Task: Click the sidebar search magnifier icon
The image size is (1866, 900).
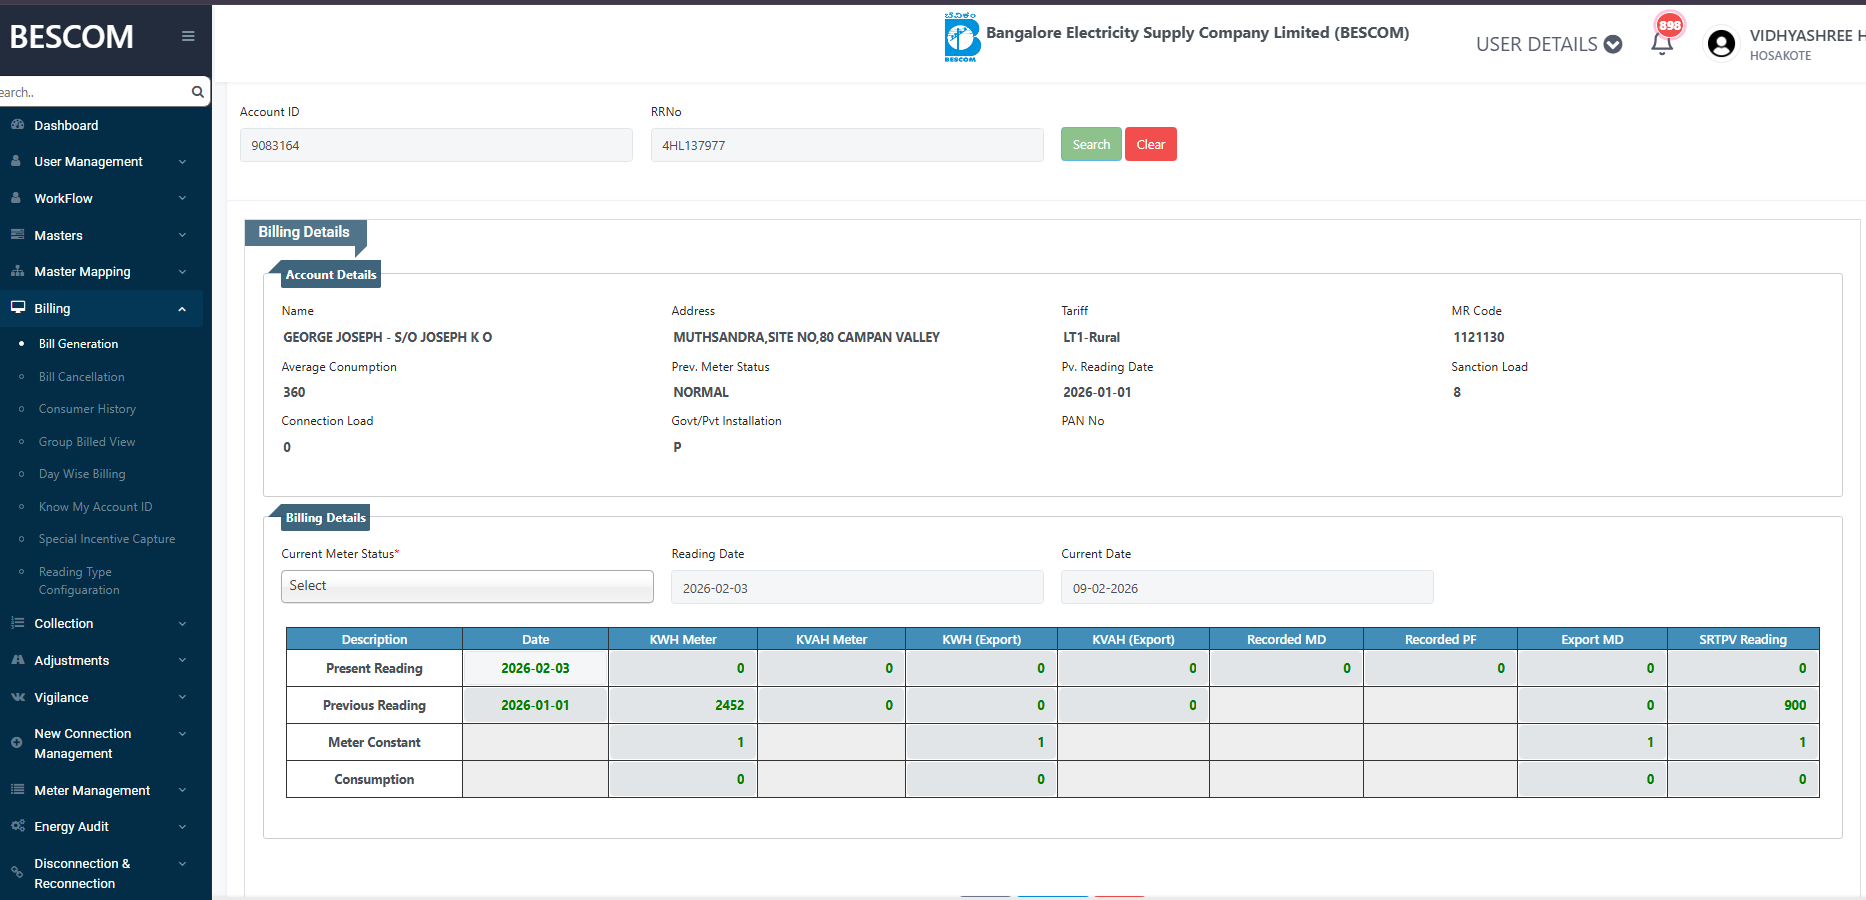Action: click(197, 92)
